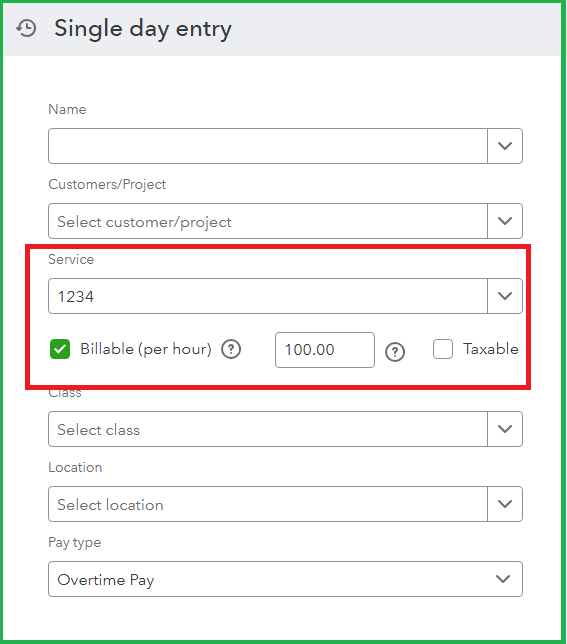The height and width of the screenshot is (644, 567).
Task: Click help icon beside the 100.00 rate field
Action: 395,352
